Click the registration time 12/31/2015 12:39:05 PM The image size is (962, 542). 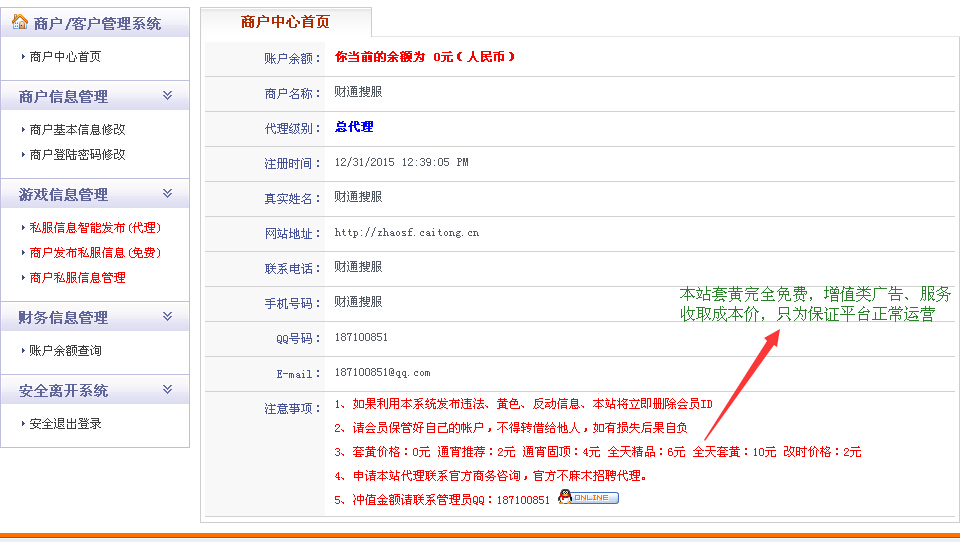click(401, 163)
